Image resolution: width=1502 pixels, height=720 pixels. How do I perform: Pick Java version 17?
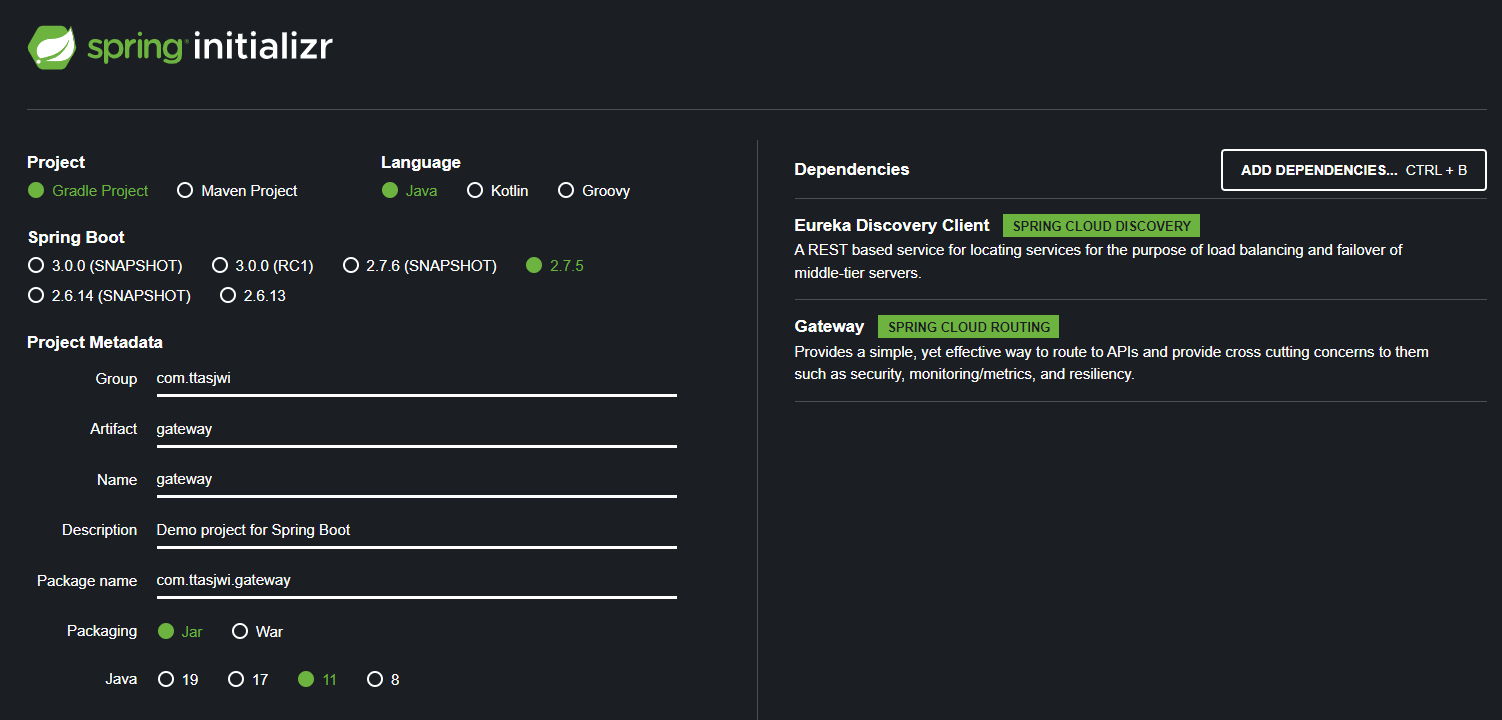(x=248, y=679)
